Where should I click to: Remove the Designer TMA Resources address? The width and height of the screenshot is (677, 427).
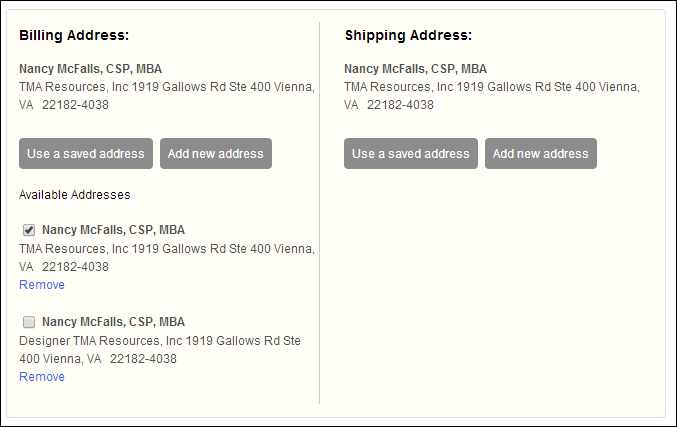point(42,377)
